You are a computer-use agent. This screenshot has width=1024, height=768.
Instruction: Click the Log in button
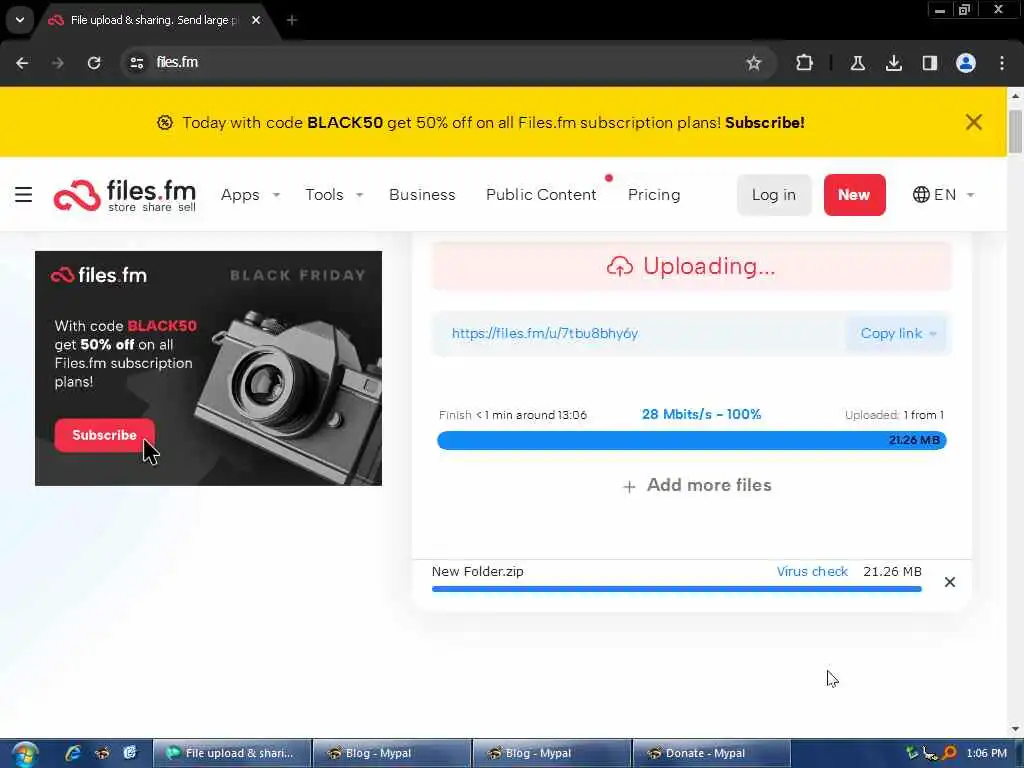774,195
